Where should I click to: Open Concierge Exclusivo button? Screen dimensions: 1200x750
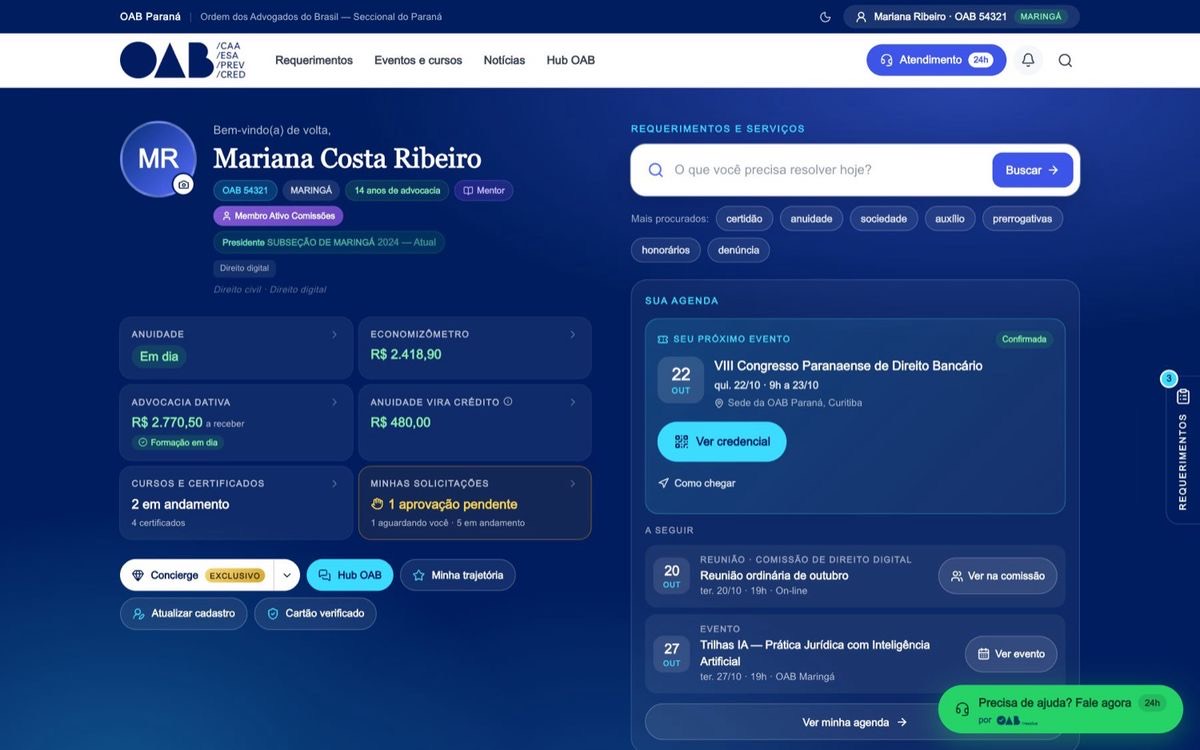(197, 575)
